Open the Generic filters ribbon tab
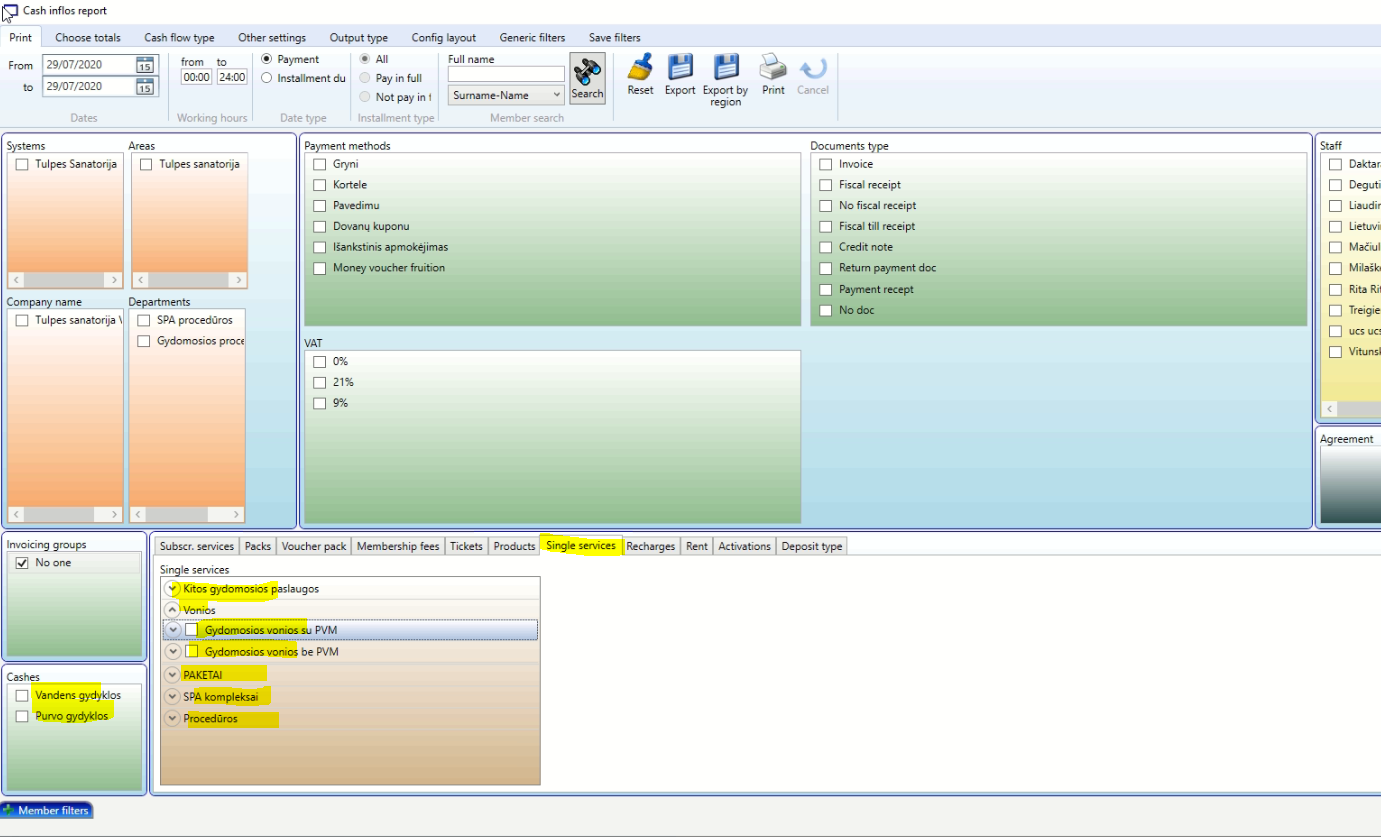 tap(532, 38)
